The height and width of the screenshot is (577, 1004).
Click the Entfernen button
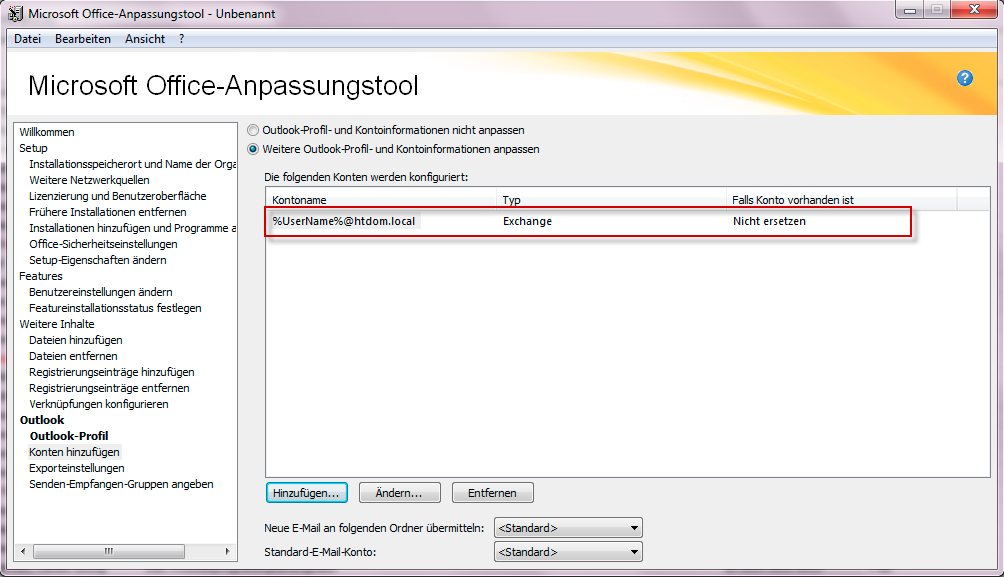(x=492, y=492)
